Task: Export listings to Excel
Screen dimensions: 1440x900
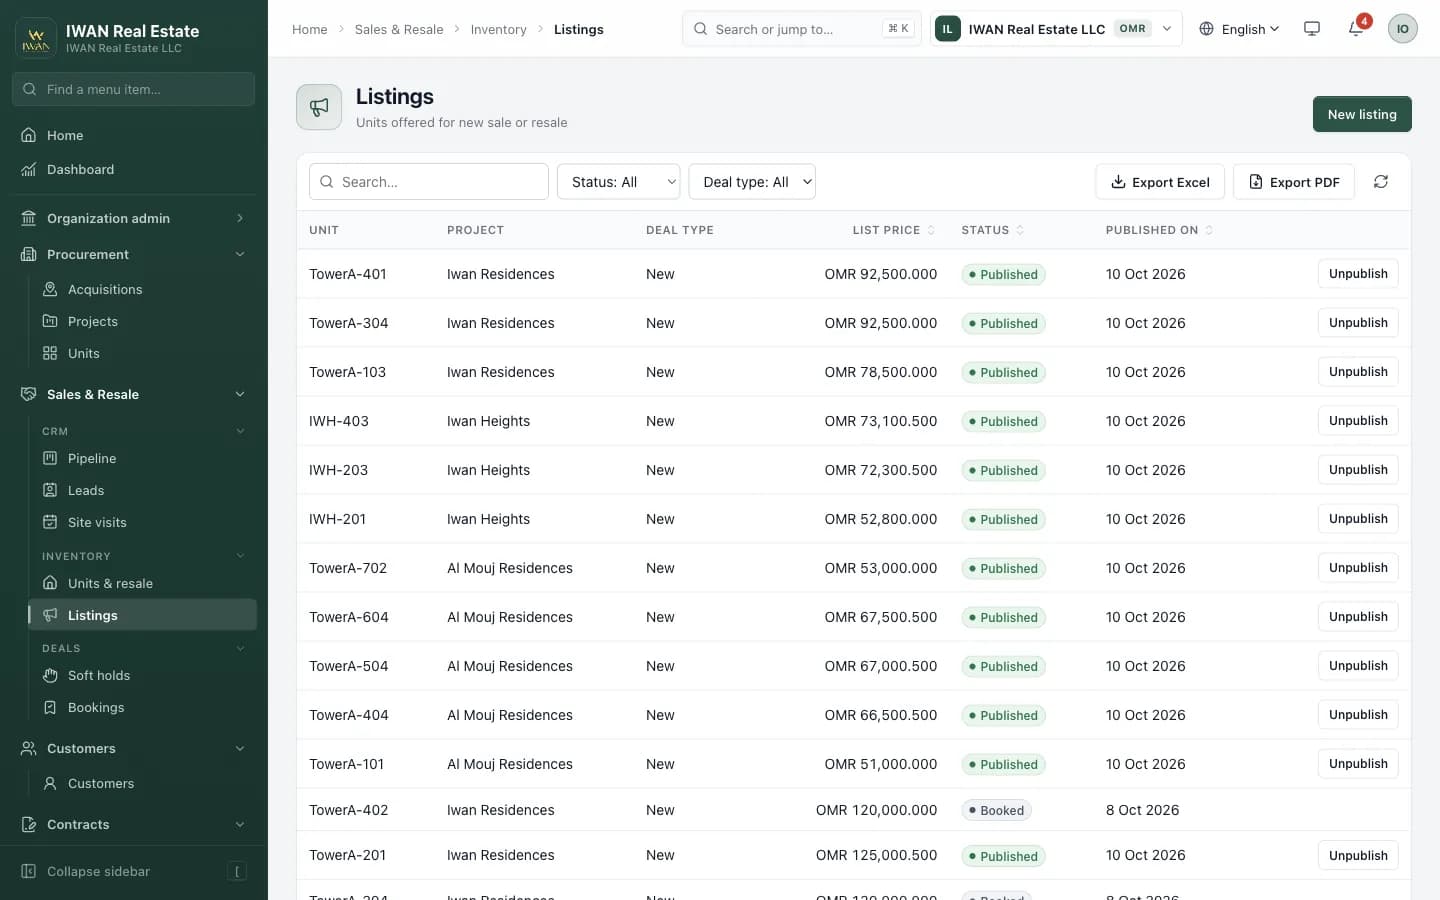Action: (1160, 182)
